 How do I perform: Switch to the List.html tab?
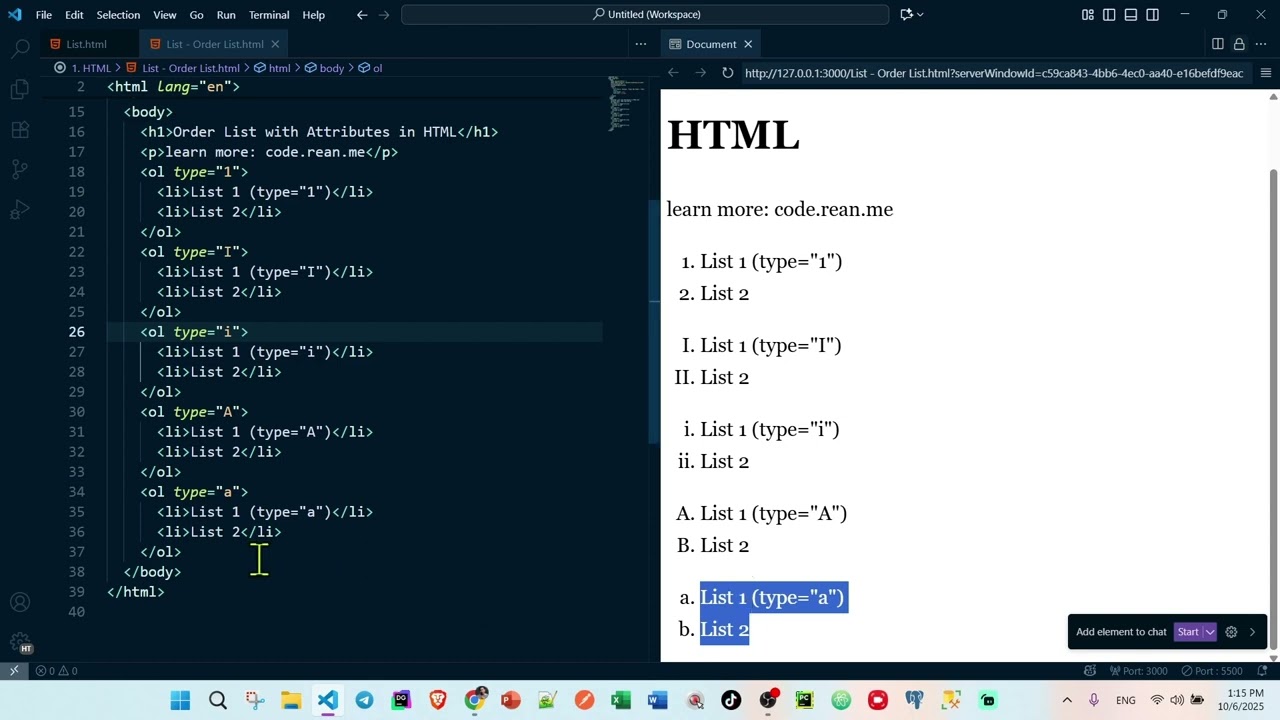[86, 44]
